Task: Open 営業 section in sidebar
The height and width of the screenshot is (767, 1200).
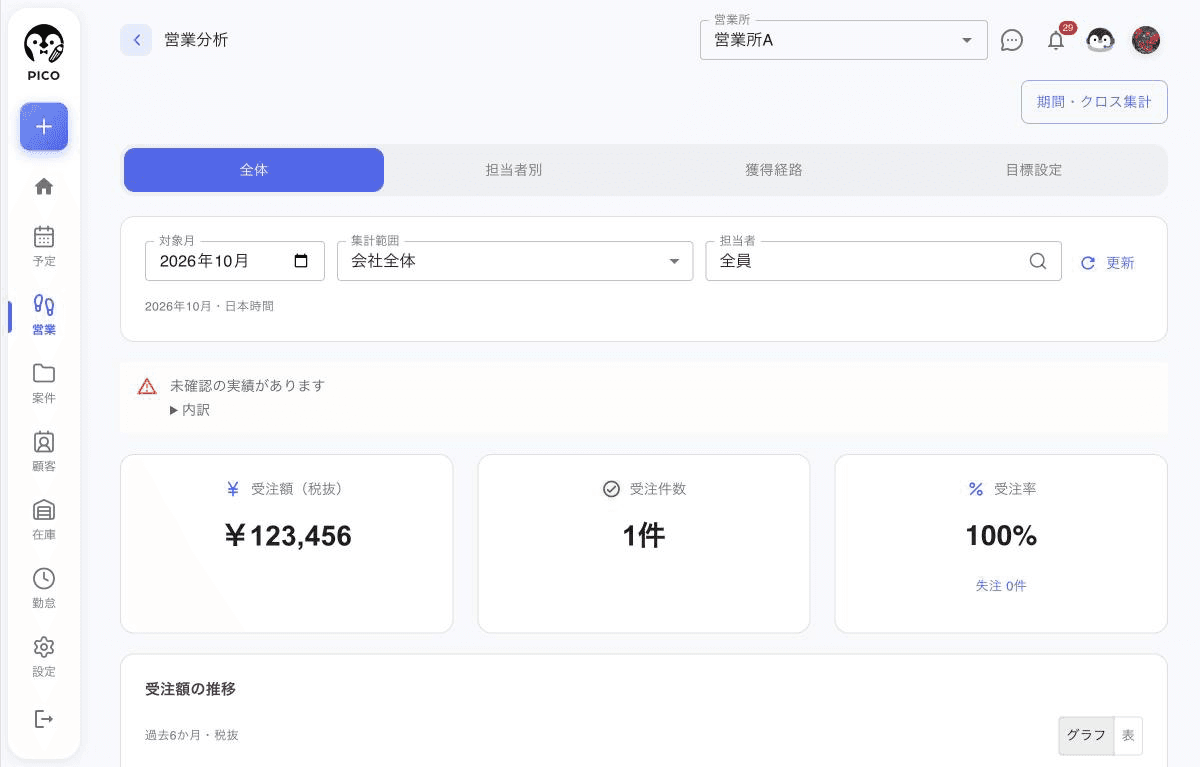Action: point(44,314)
